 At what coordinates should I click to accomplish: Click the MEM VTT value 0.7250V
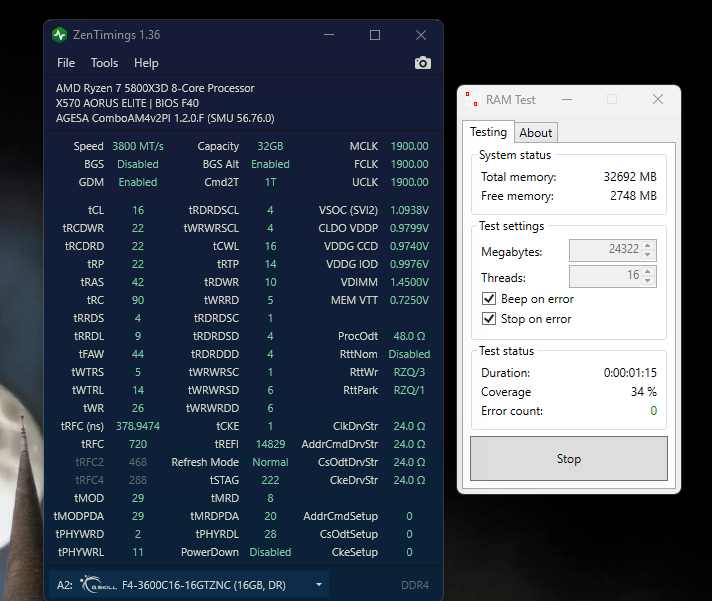pos(409,300)
